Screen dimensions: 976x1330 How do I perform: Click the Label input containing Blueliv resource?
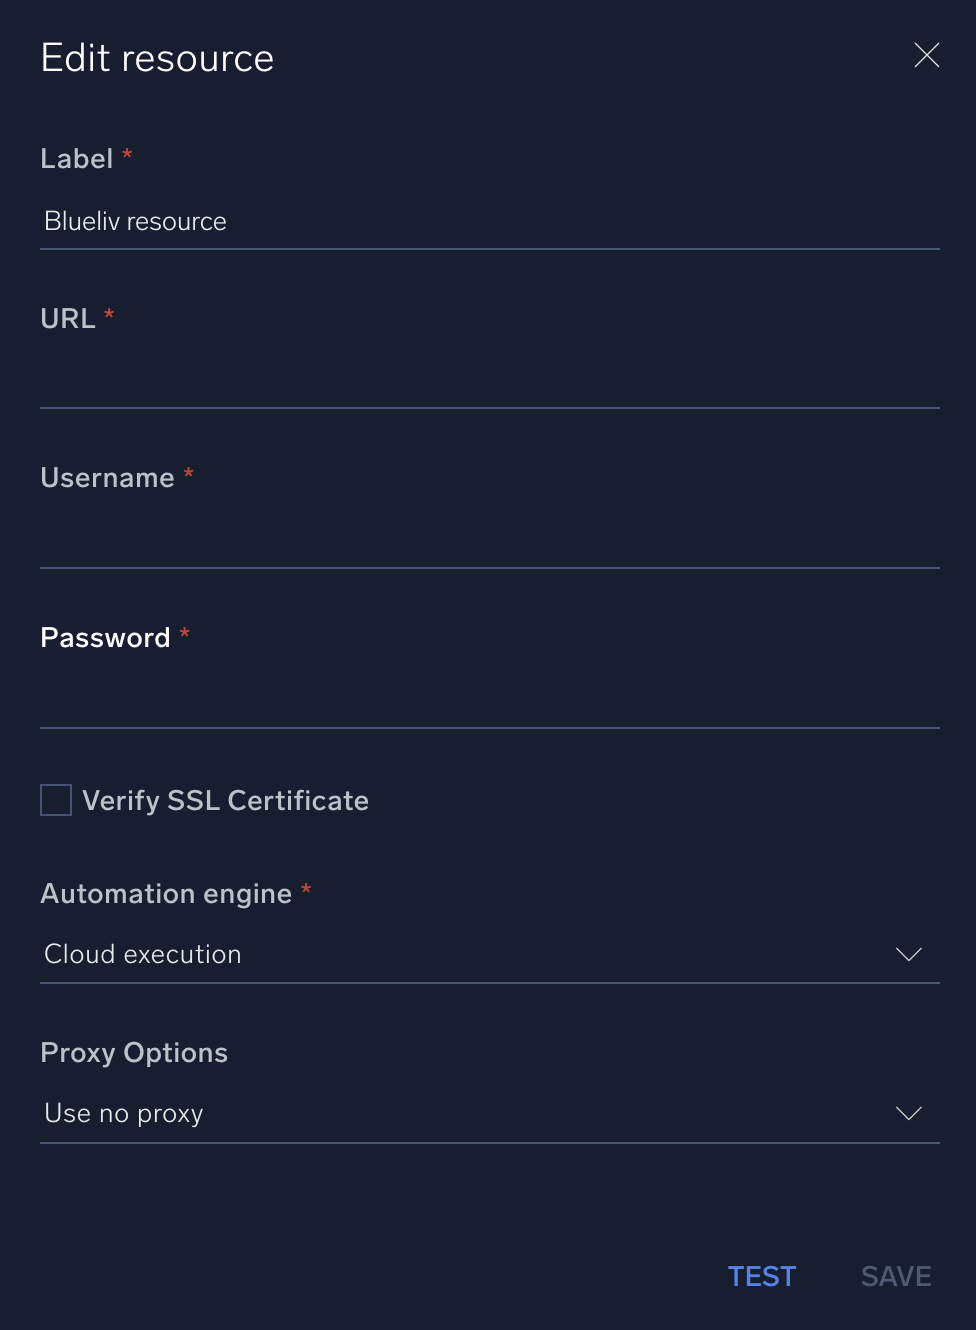400,221
